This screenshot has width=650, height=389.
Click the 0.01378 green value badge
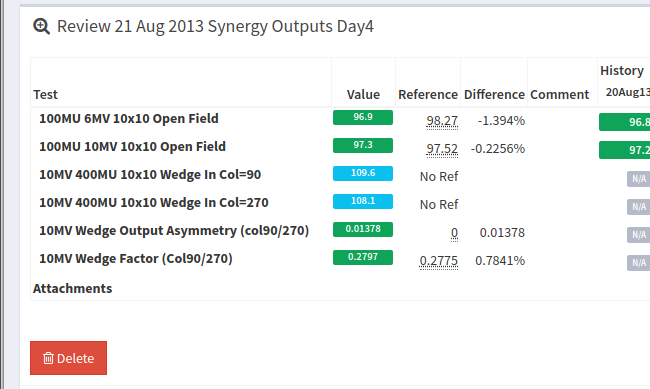[x=363, y=229]
